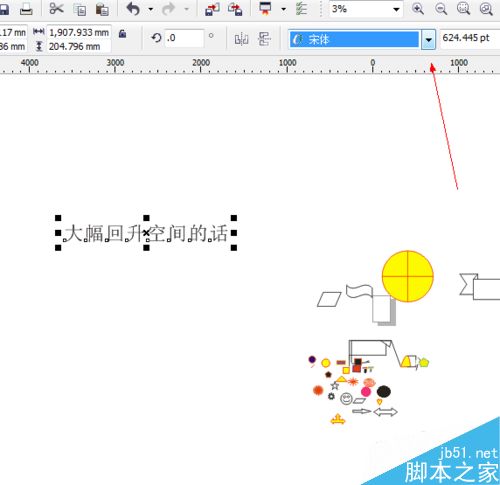Image resolution: width=500 pixels, height=485 pixels.
Task: Click the Zoom Out magnifier icon
Action: click(x=441, y=9)
